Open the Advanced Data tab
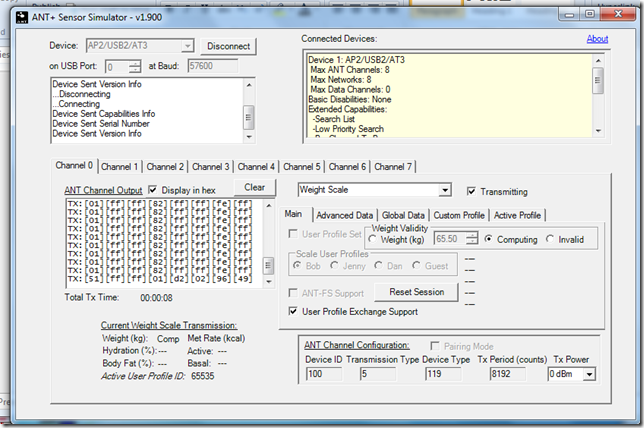This screenshot has width=644, height=428. click(x=345, y=215)
